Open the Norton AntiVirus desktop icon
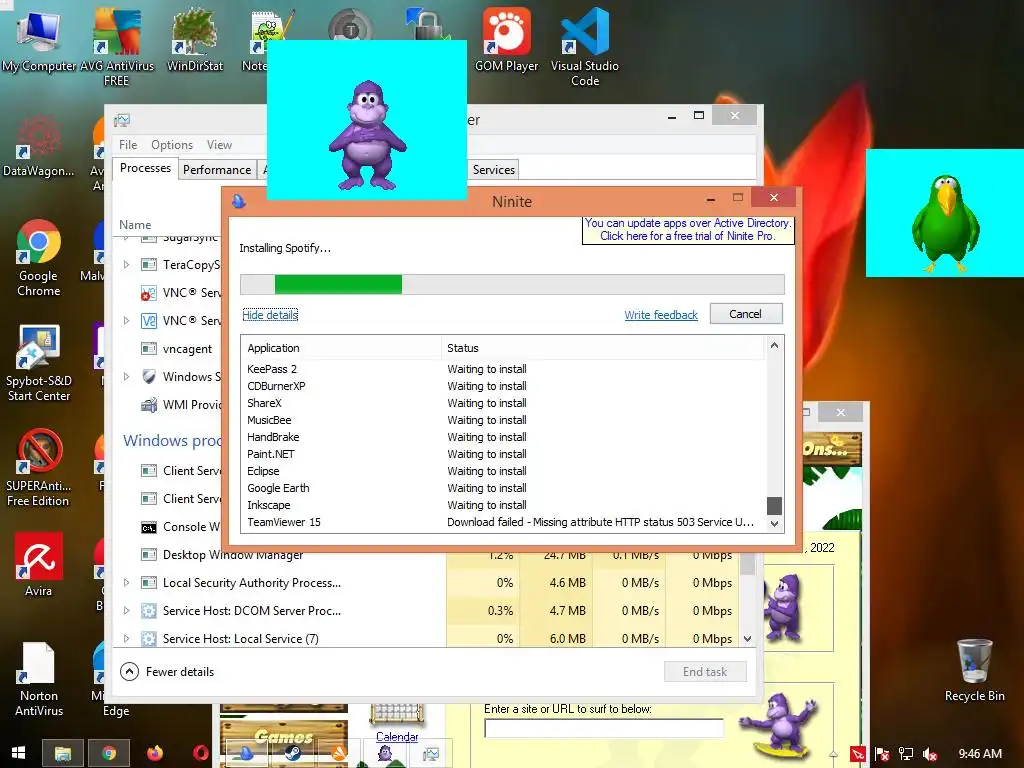The image size is (1024, 768). [x=39, y=679]
